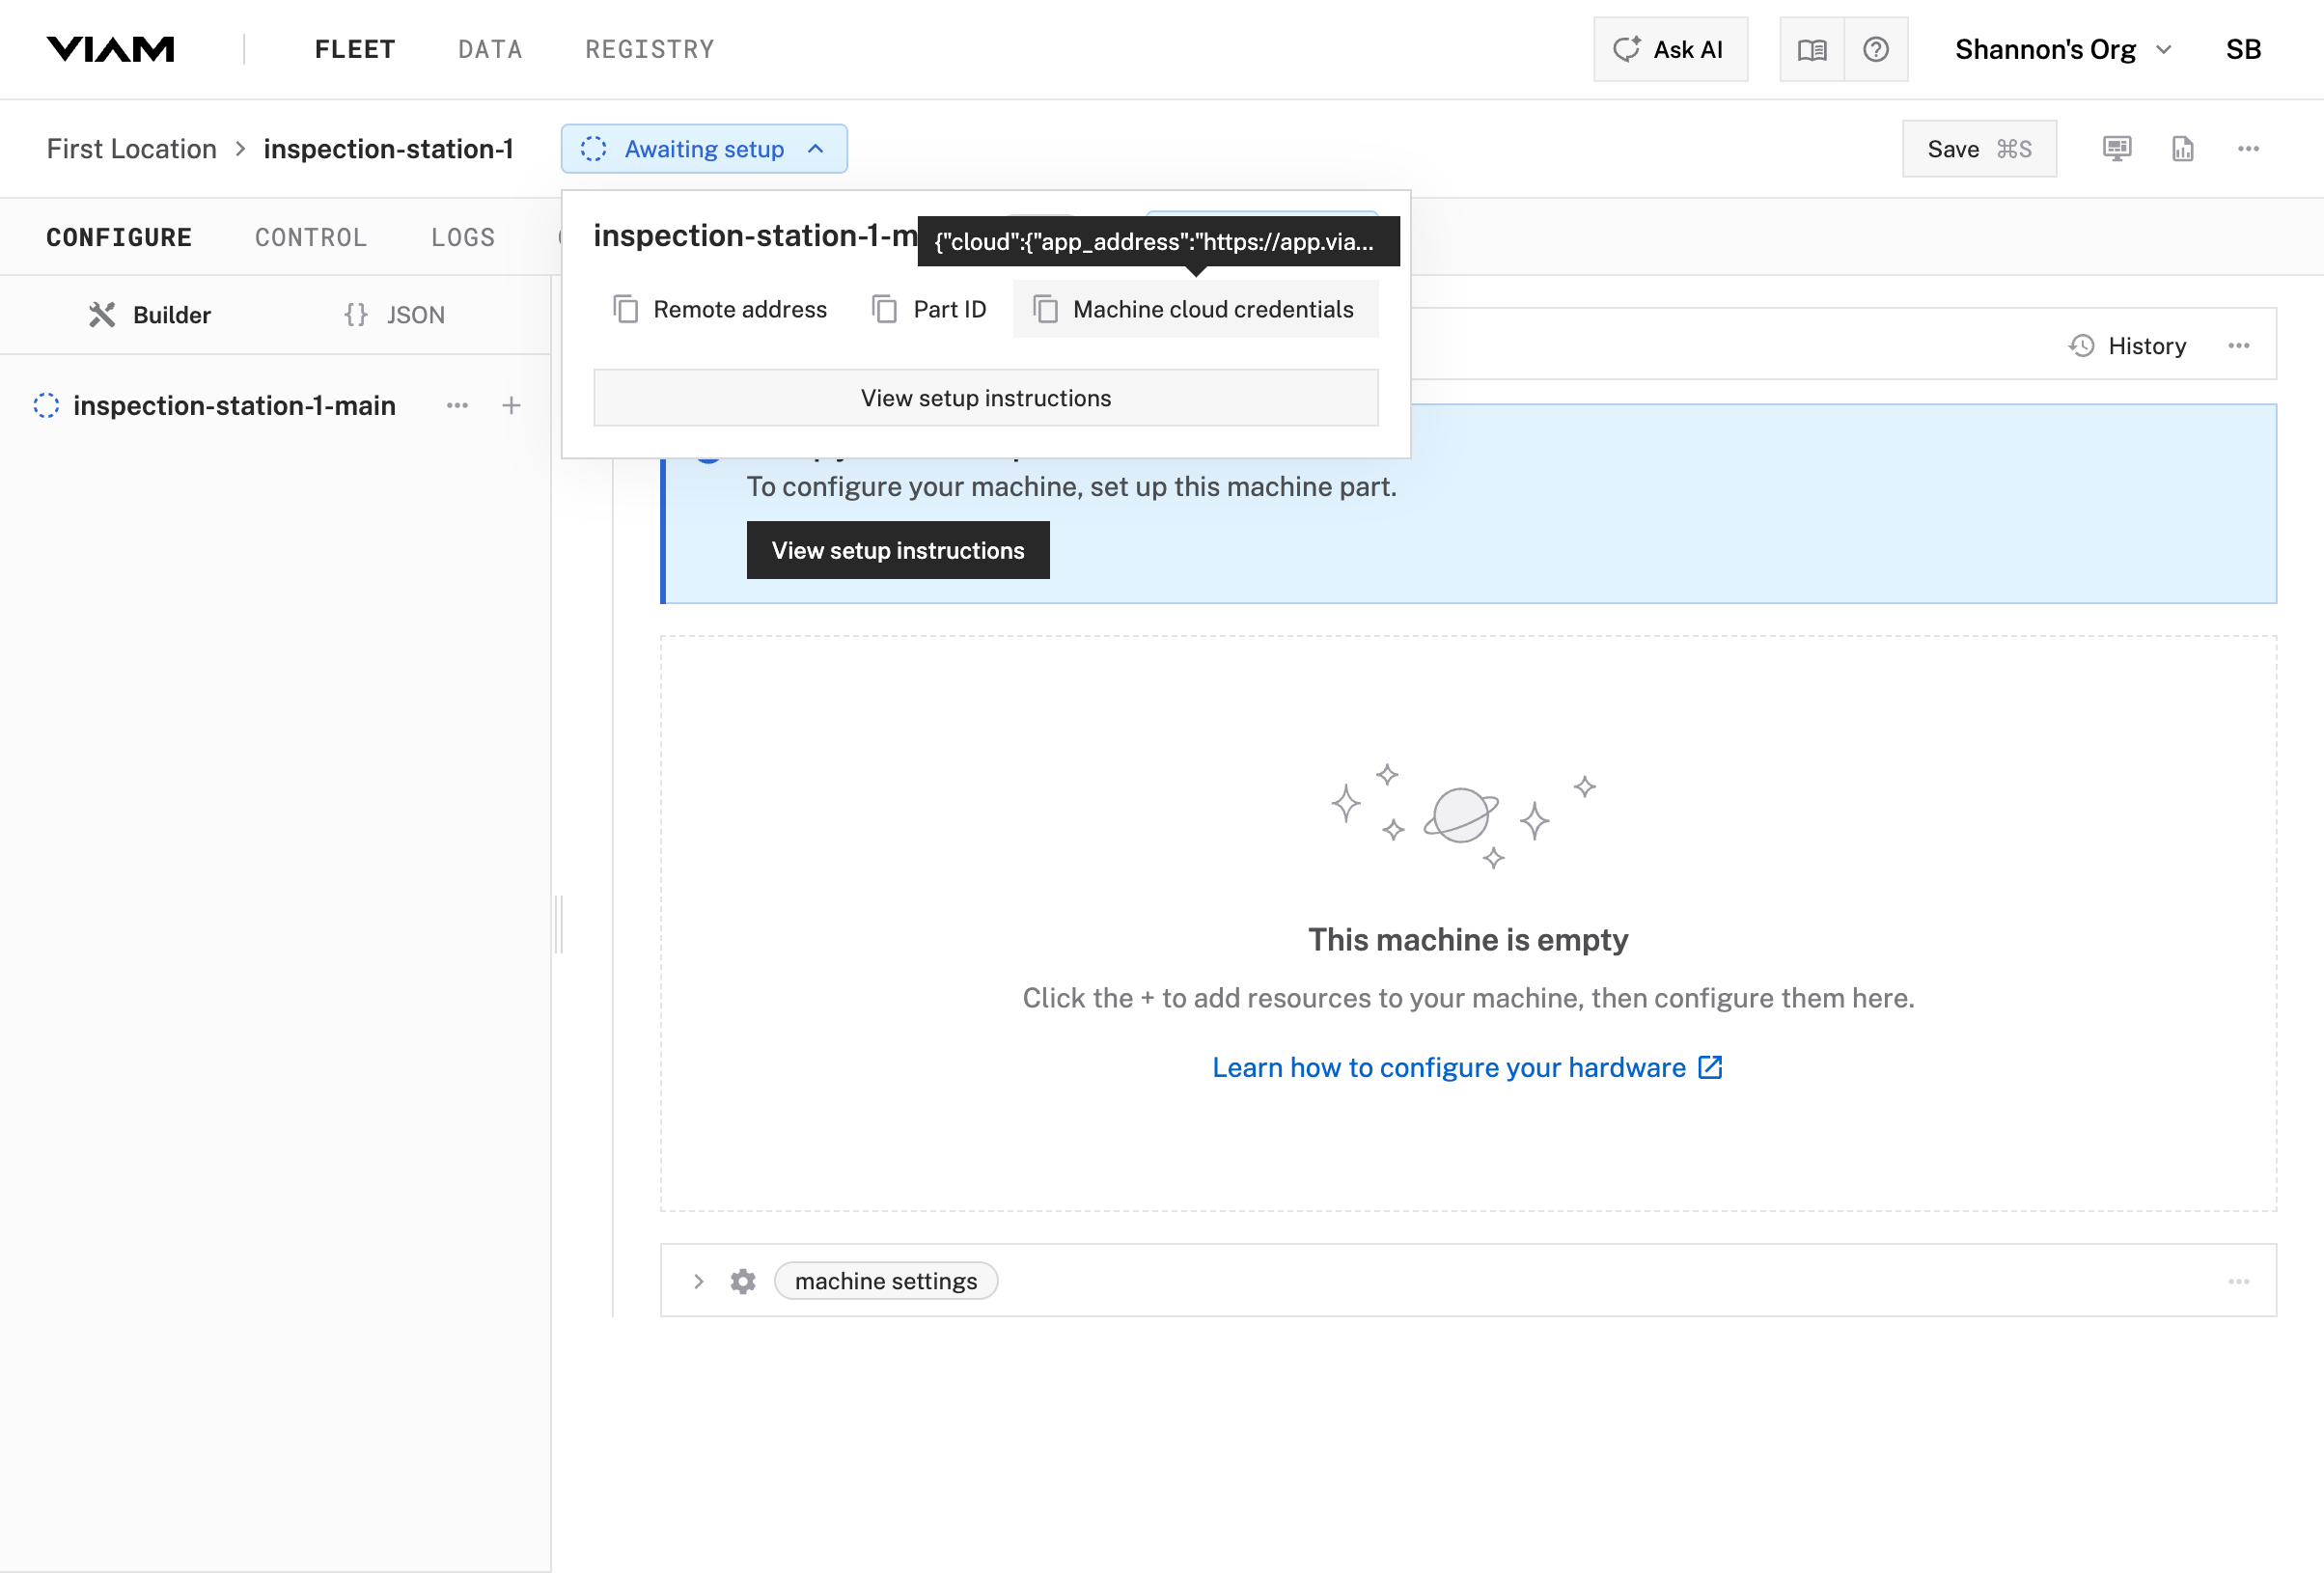Click the View setup instructions button
Screen dimensions: 2324x1573
tap(897, 550)
